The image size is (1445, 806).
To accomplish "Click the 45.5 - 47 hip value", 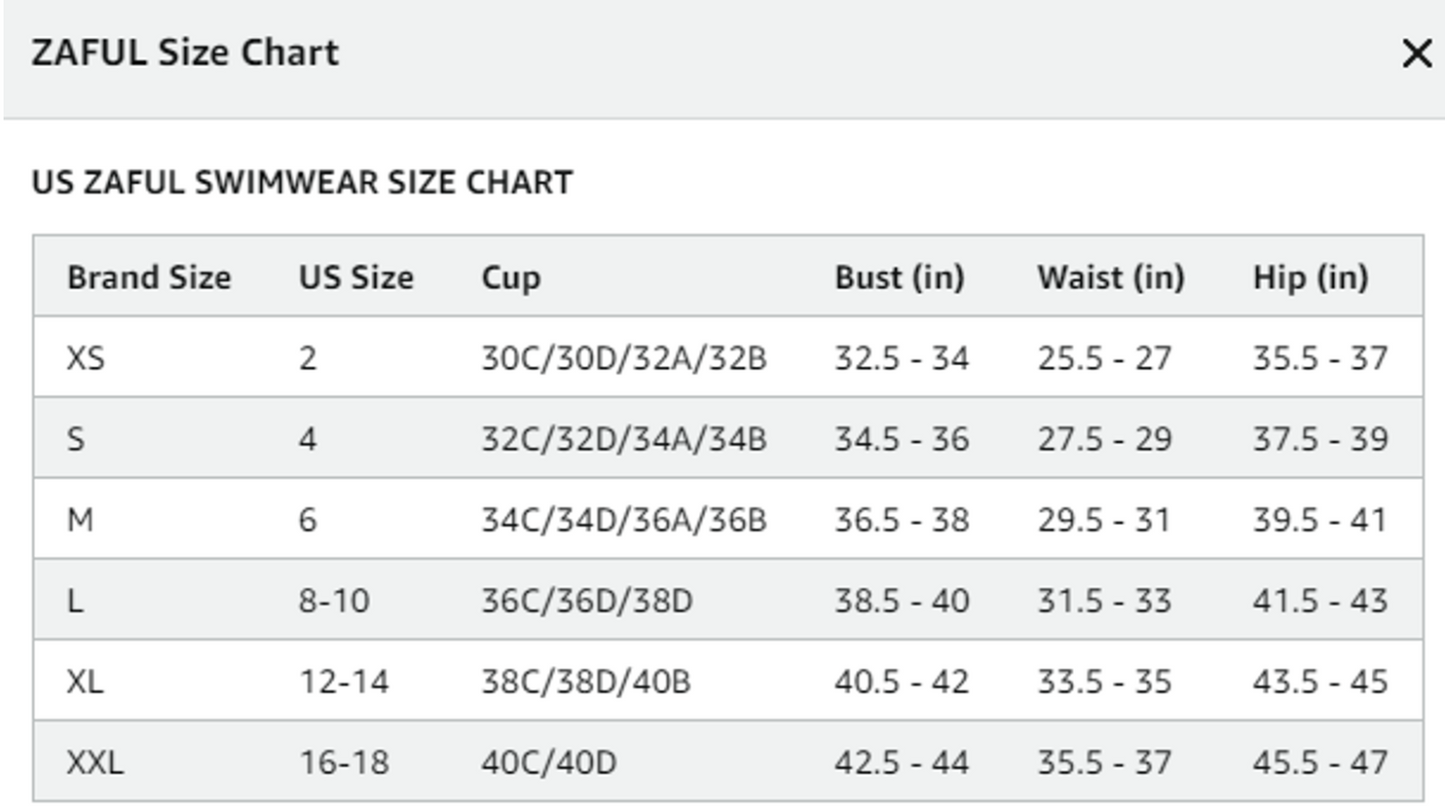I will point(1320,763).
